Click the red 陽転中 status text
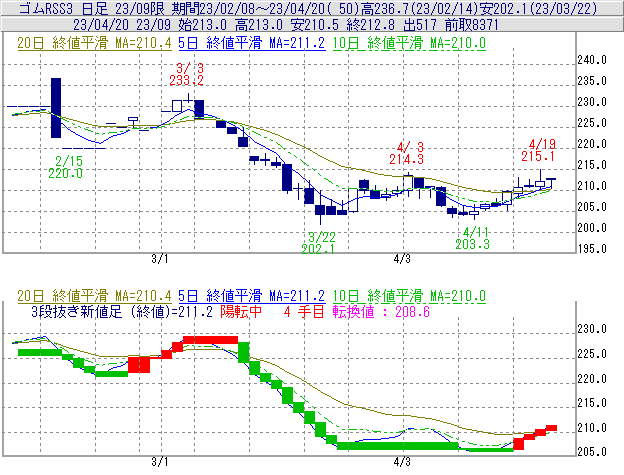 [x=241, y=311]
